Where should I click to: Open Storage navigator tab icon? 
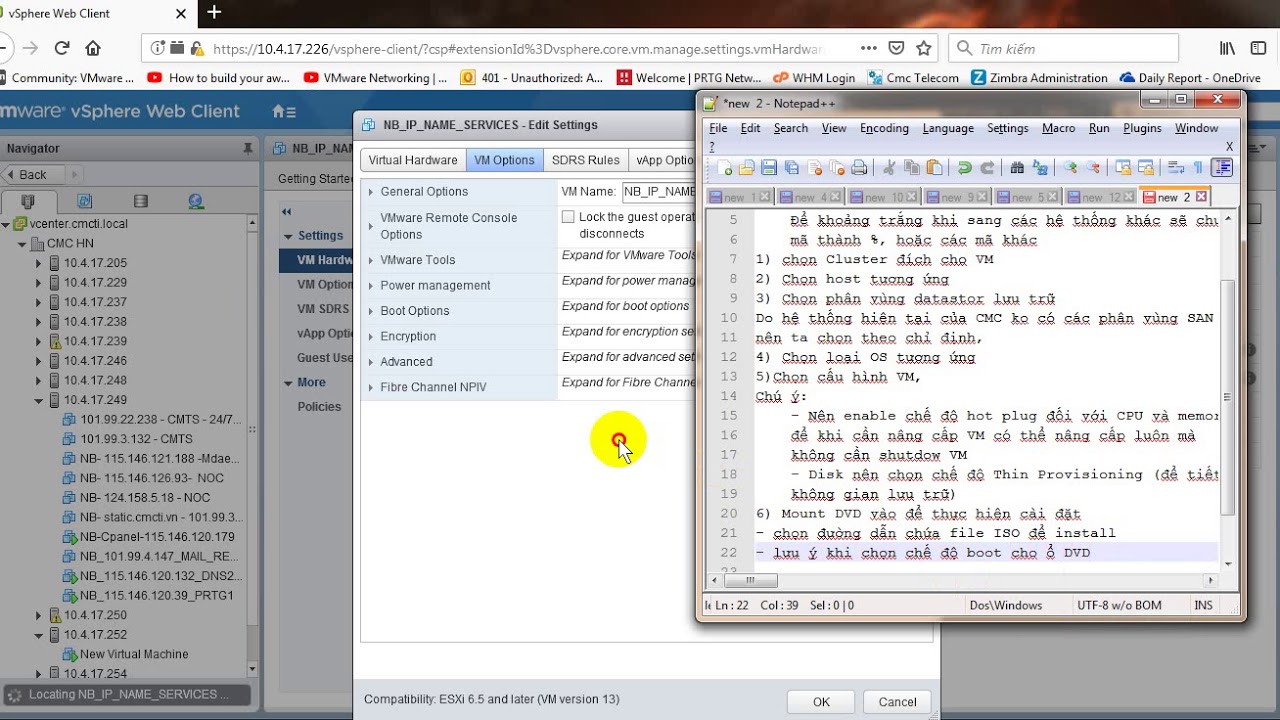pos(140,201)
